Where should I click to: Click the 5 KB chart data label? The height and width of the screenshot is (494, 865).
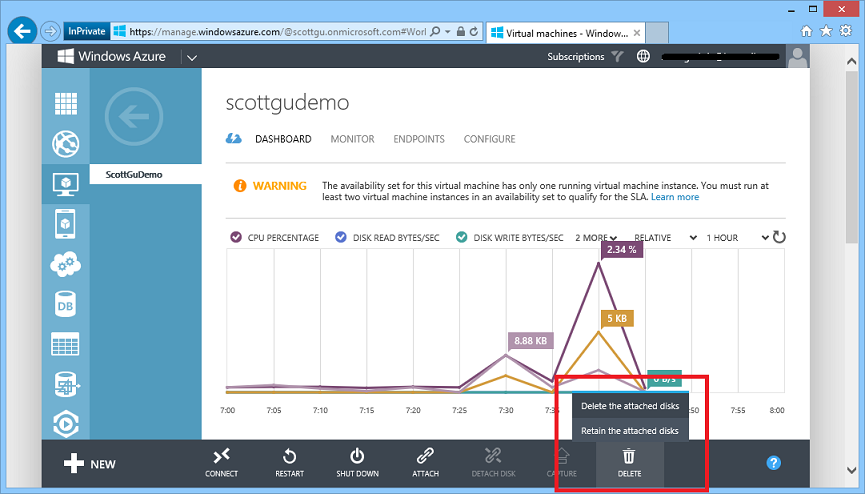(617, 318)
